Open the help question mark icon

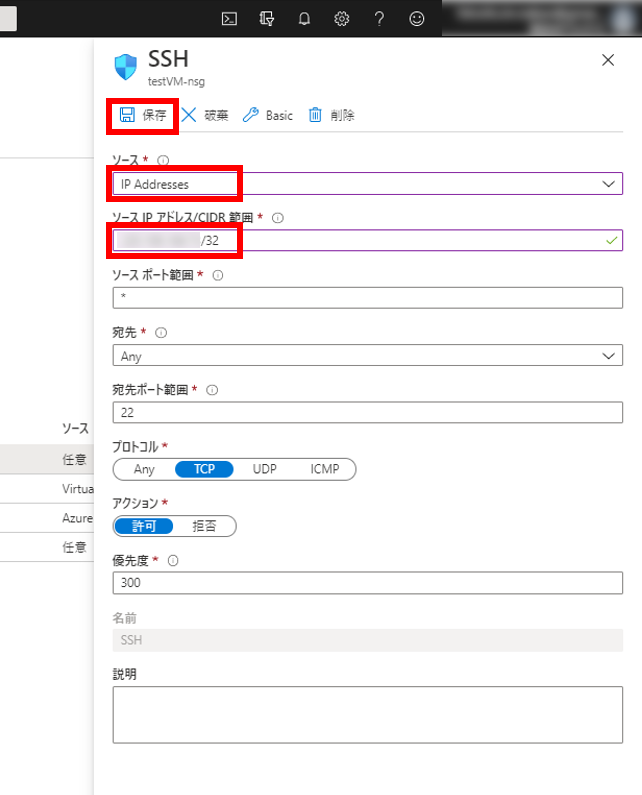pyautogui.click(x=379, y=18)
